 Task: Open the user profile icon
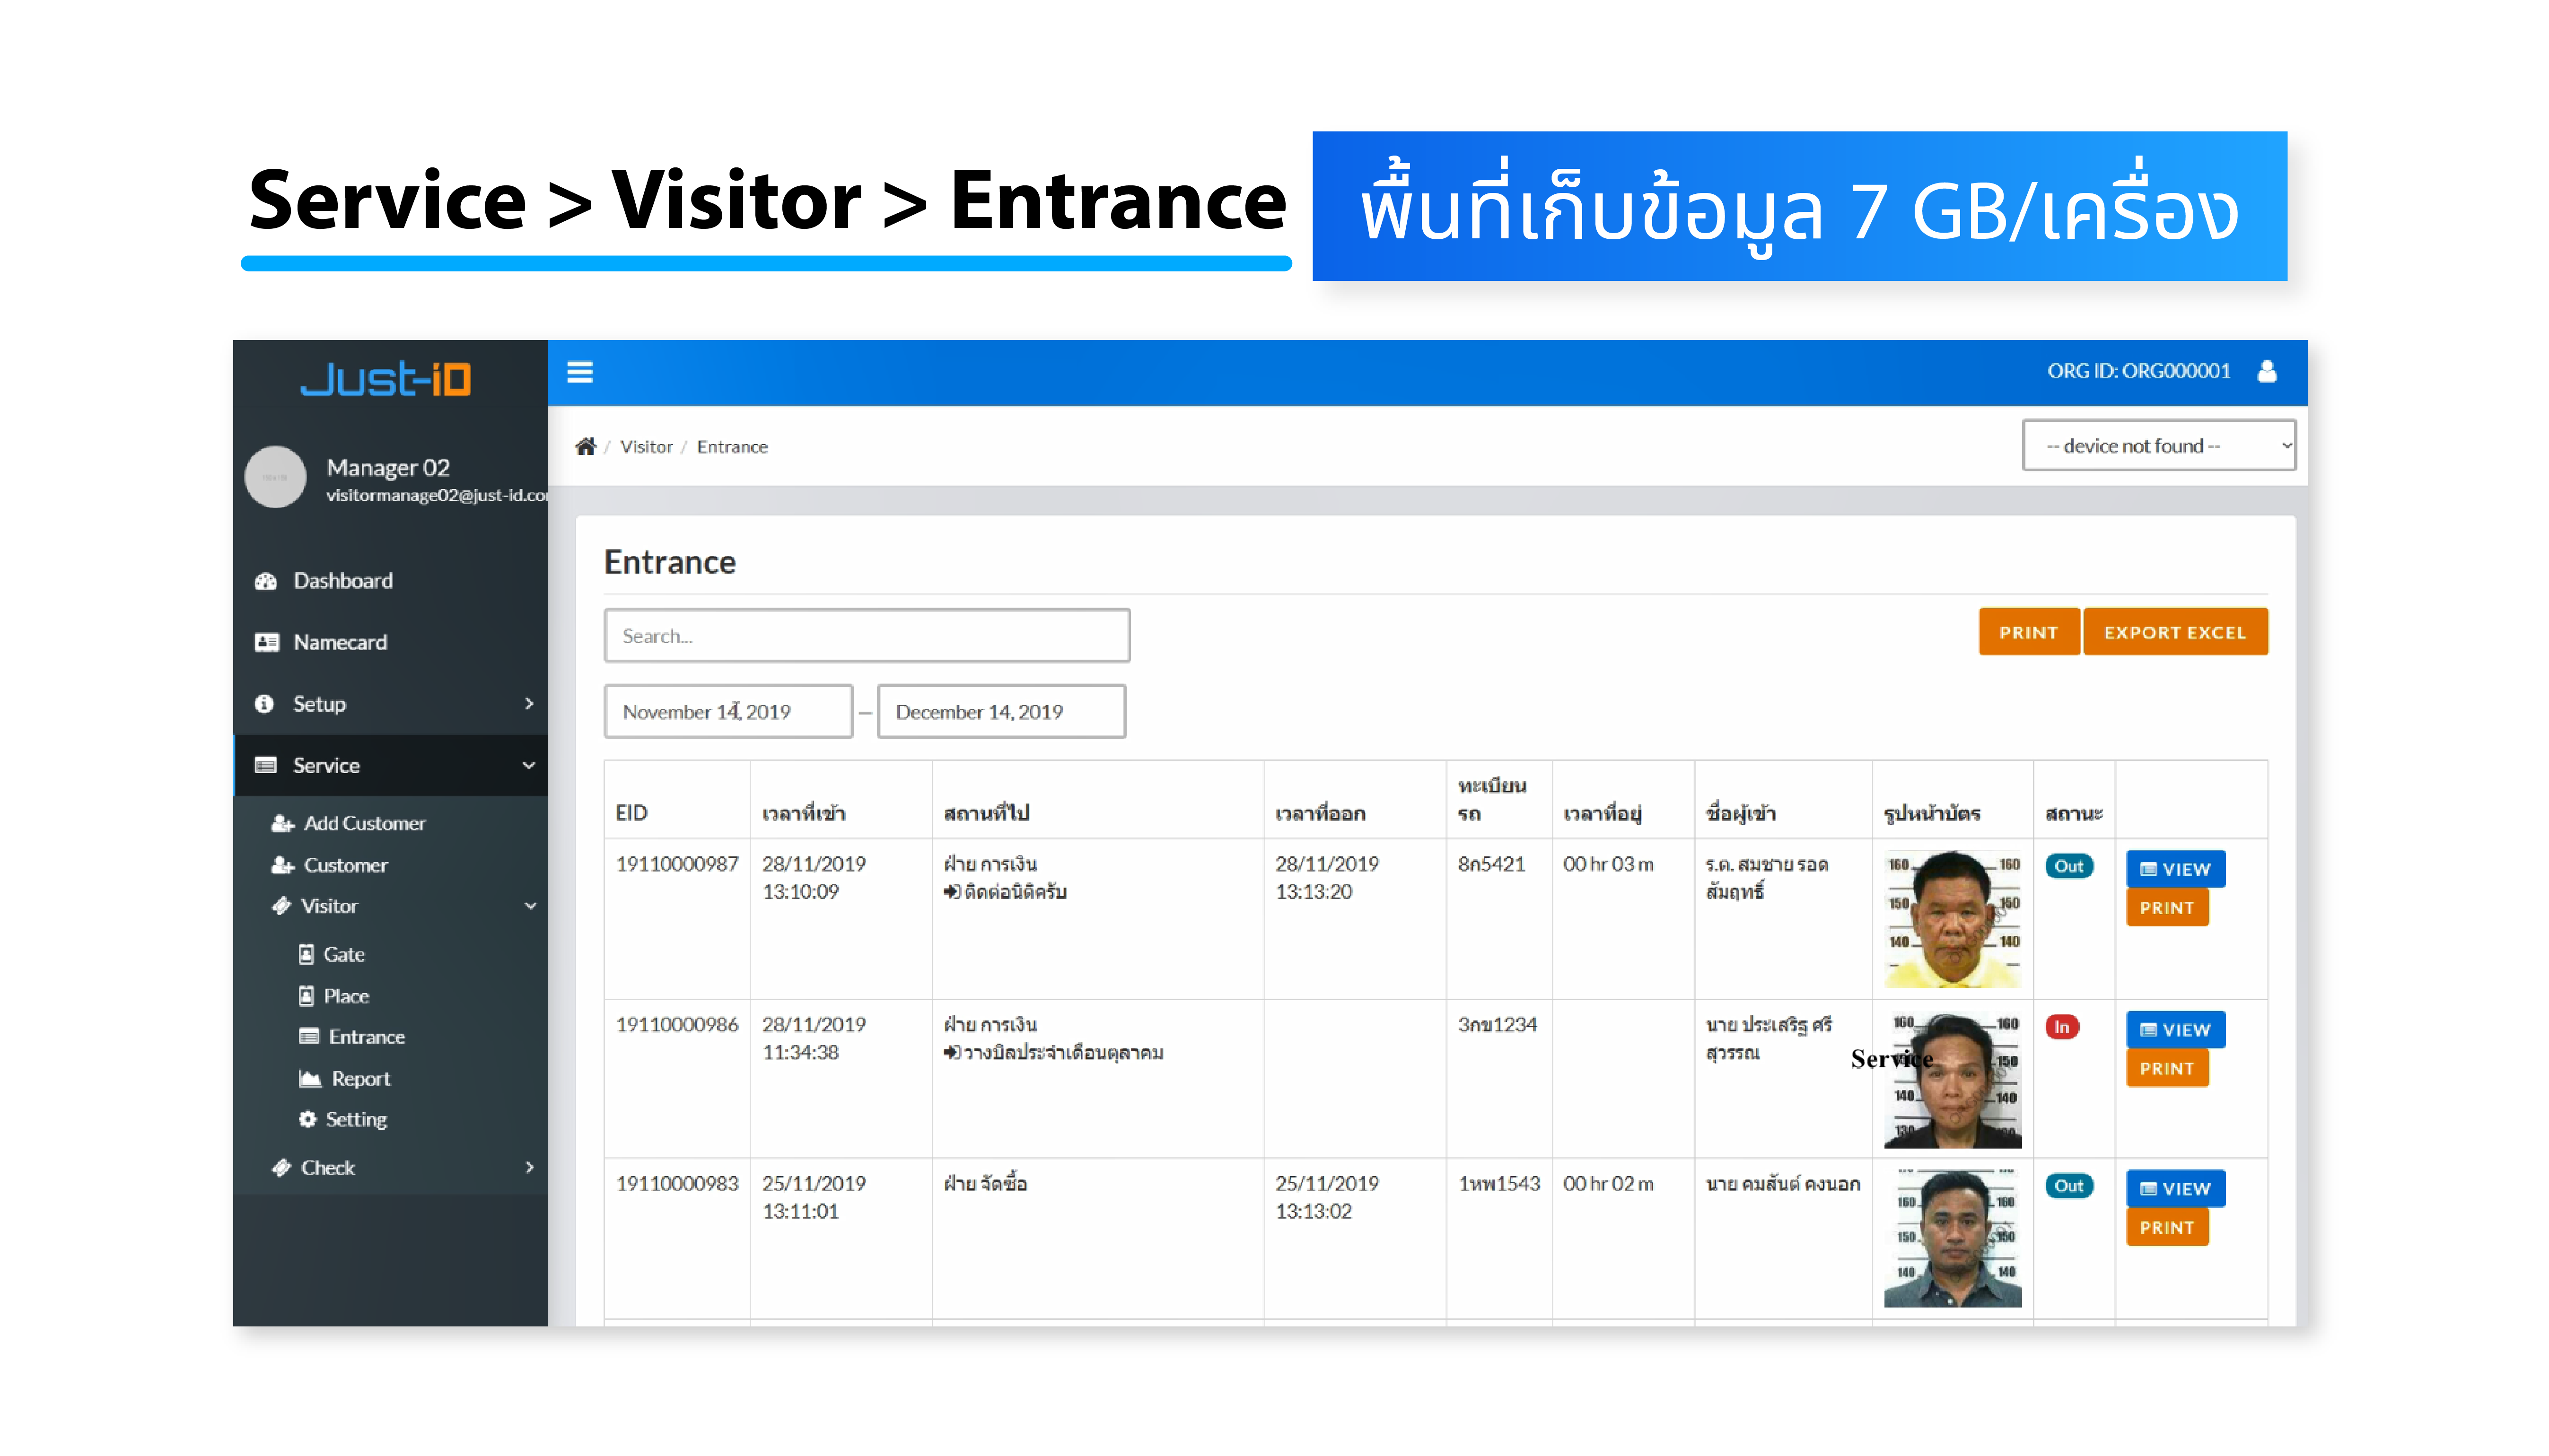pyautogui.click(x=2266, y=371)
